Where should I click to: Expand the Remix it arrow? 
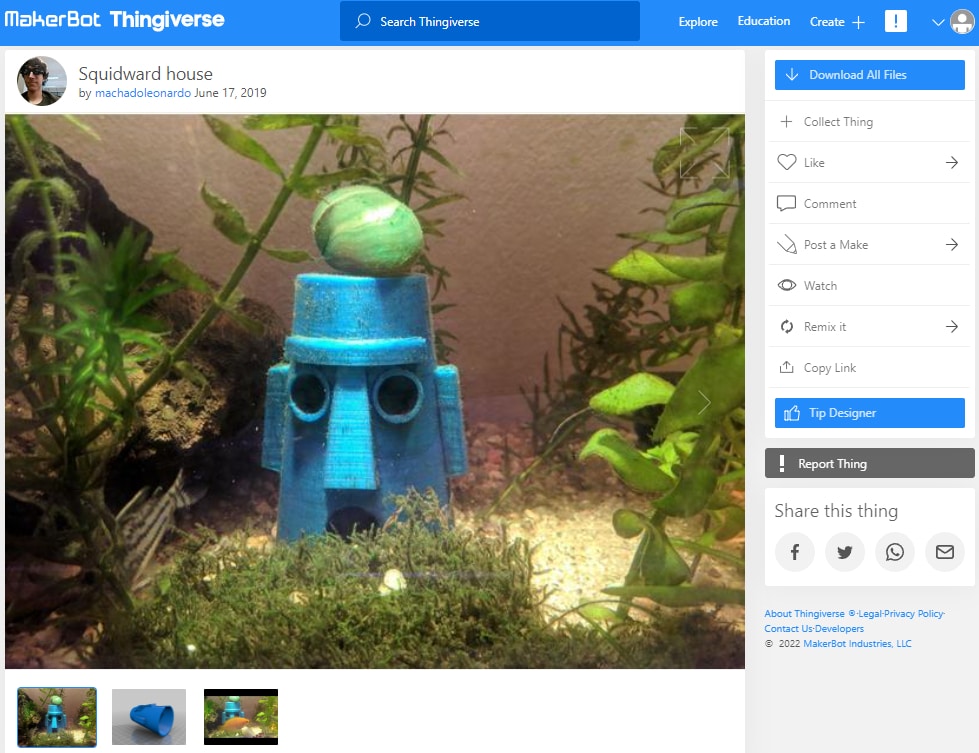[951, 326]
